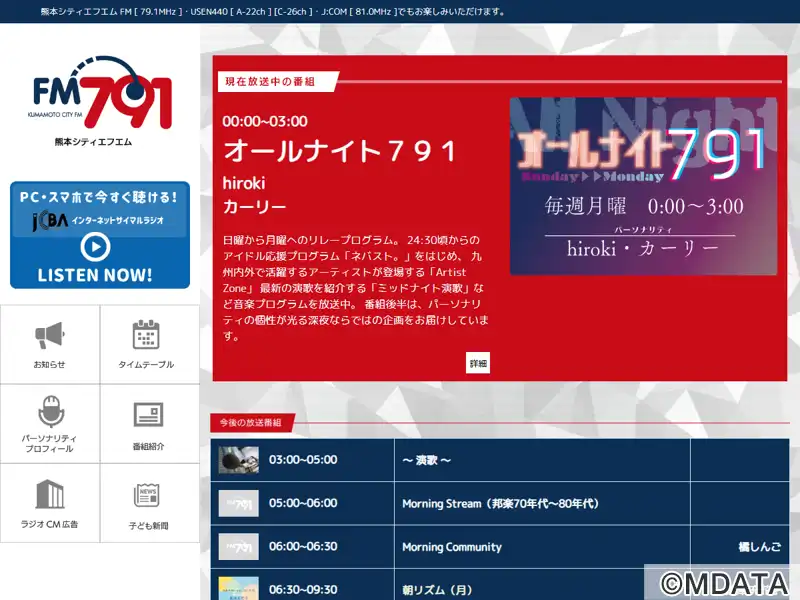800x600 pixels.
Task: Click the personality name 橘しんご
Action: tap(760, 547)
